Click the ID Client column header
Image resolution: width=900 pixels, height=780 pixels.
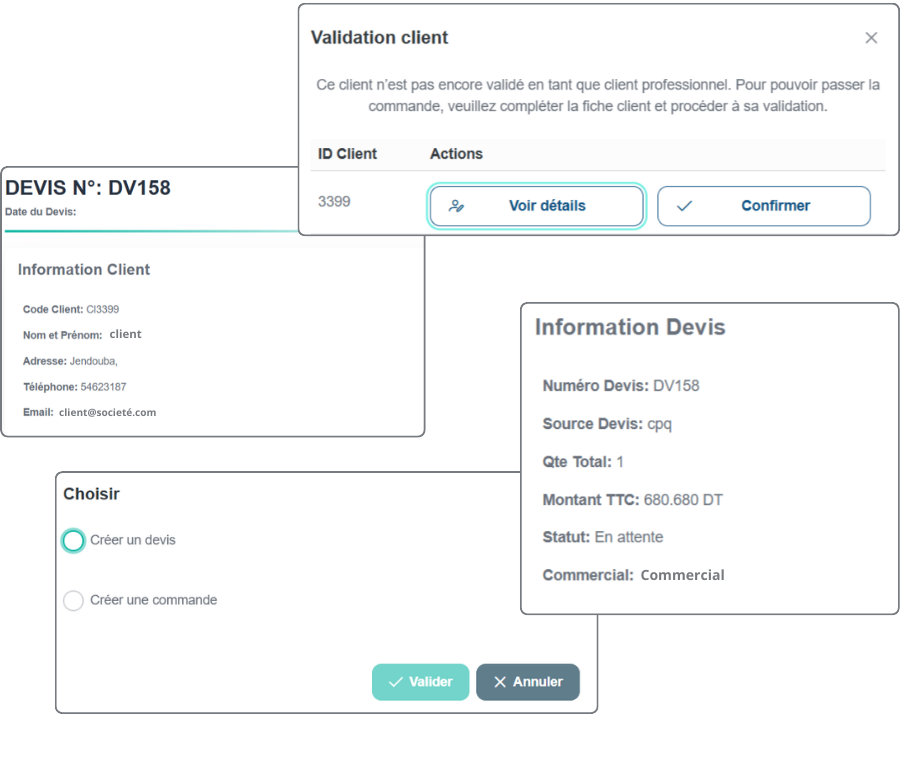347,154
